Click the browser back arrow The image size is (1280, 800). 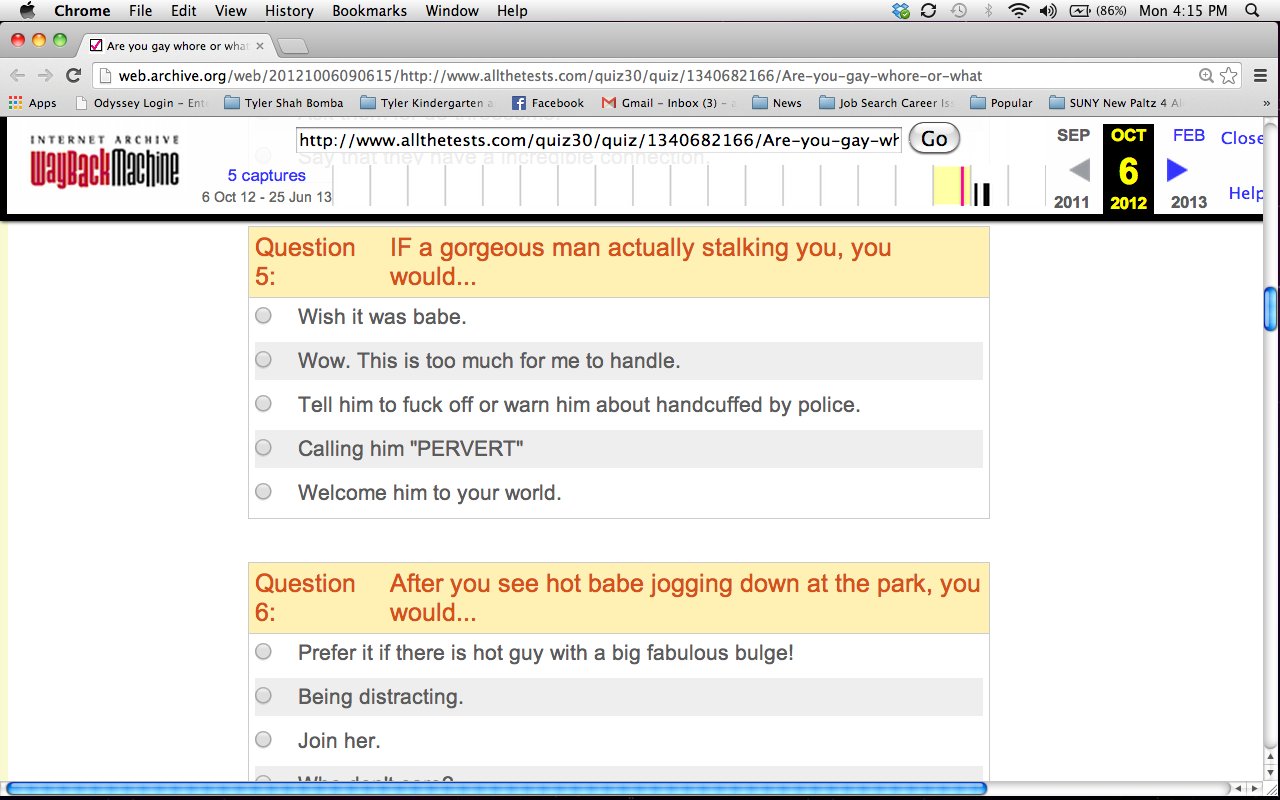point(18,75)
